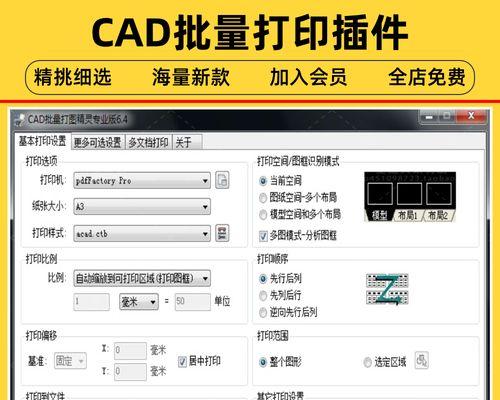Click the 布局2 tab in the preview image
Image resolution: width=500 pixels, height=400 pixels.
click(x=438, y=216)
